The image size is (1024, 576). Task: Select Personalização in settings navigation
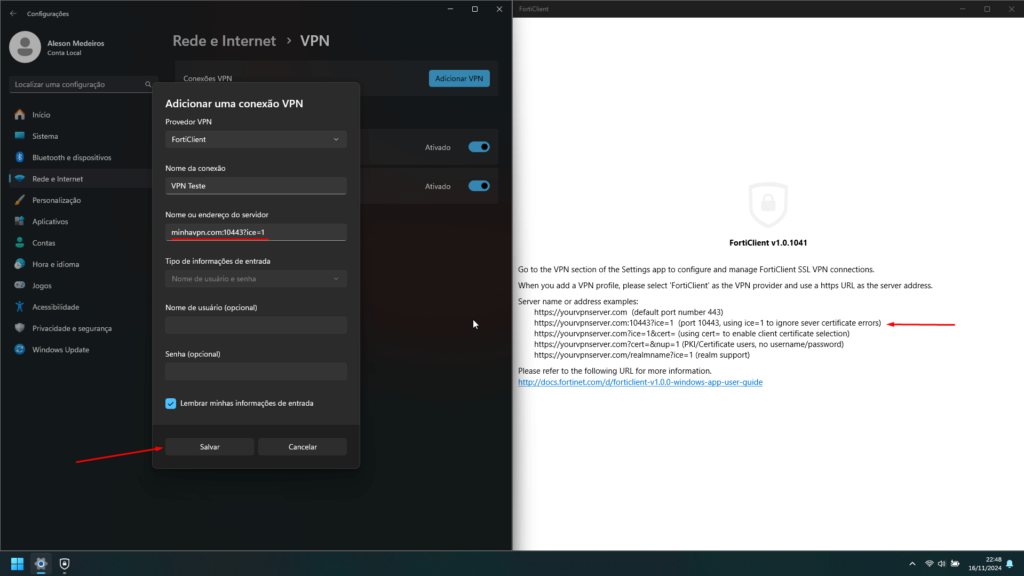click(57, 200)
